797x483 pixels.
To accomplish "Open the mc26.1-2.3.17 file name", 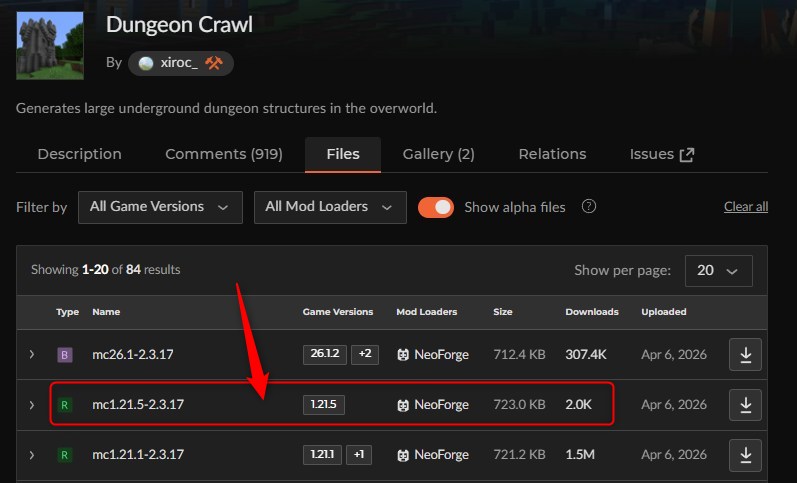I will click(133, 354).
